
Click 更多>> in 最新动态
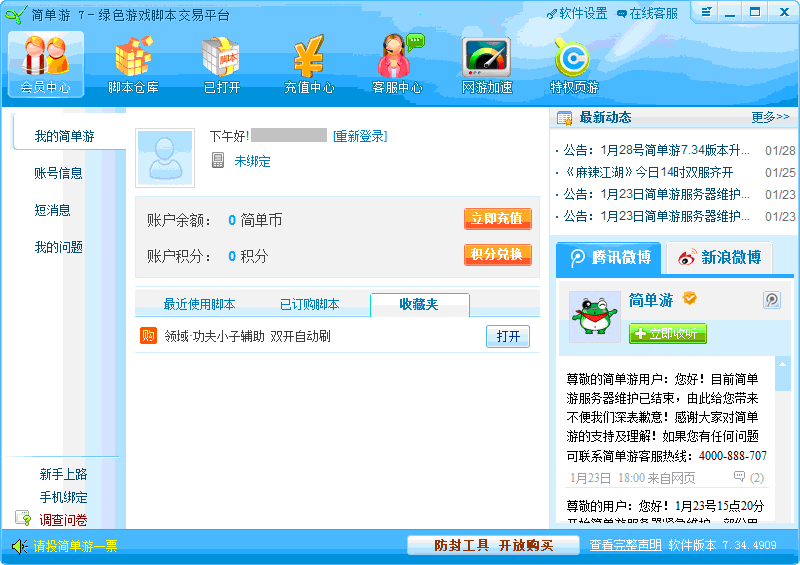pyautogui.click(x=770, y=117)
